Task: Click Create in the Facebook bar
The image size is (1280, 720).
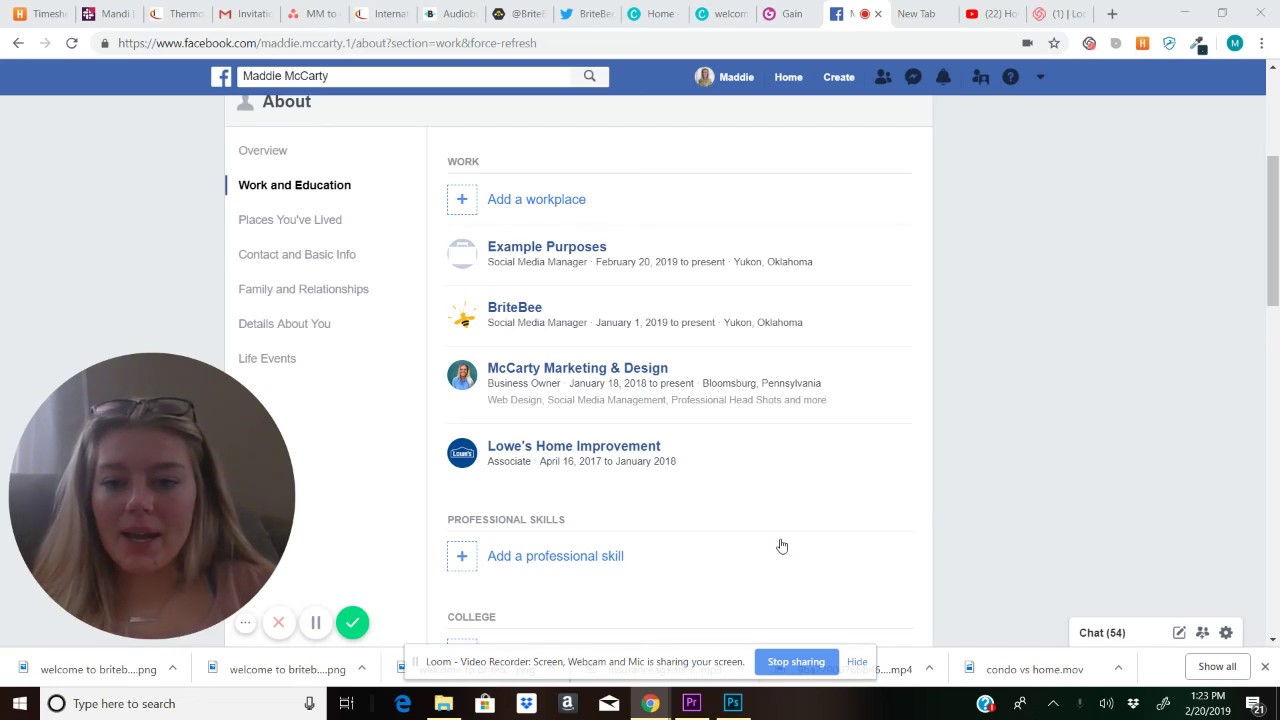Action: tap(839, 77)
